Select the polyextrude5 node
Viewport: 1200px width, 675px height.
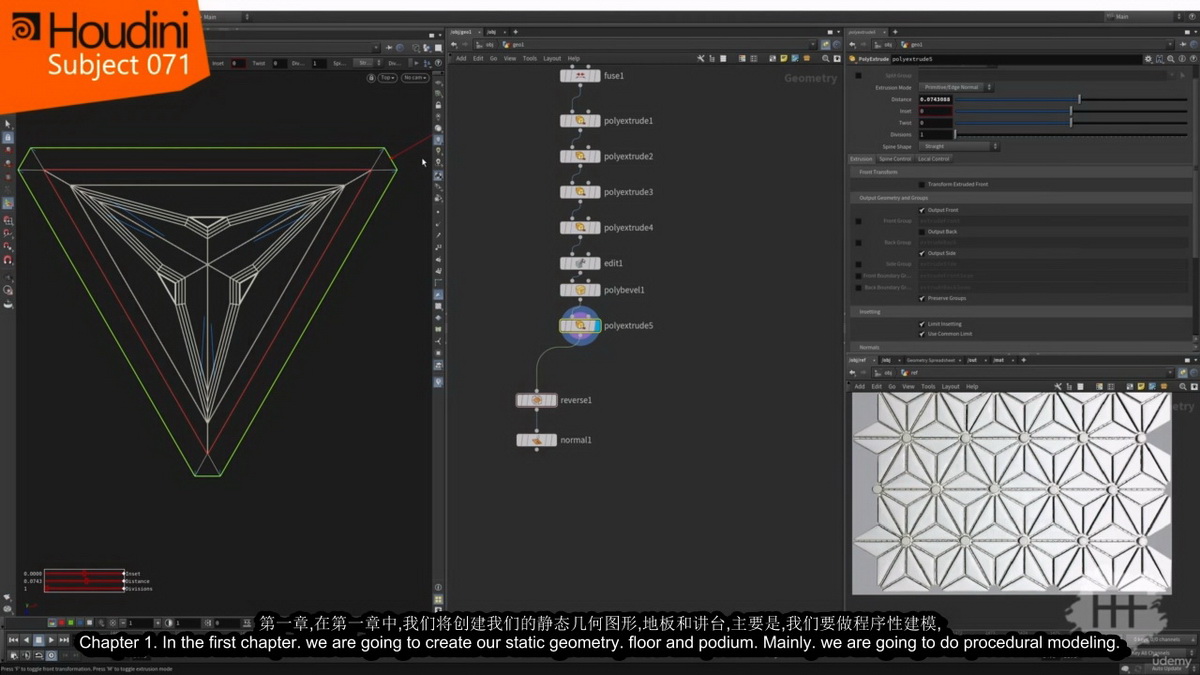point(580,326)
